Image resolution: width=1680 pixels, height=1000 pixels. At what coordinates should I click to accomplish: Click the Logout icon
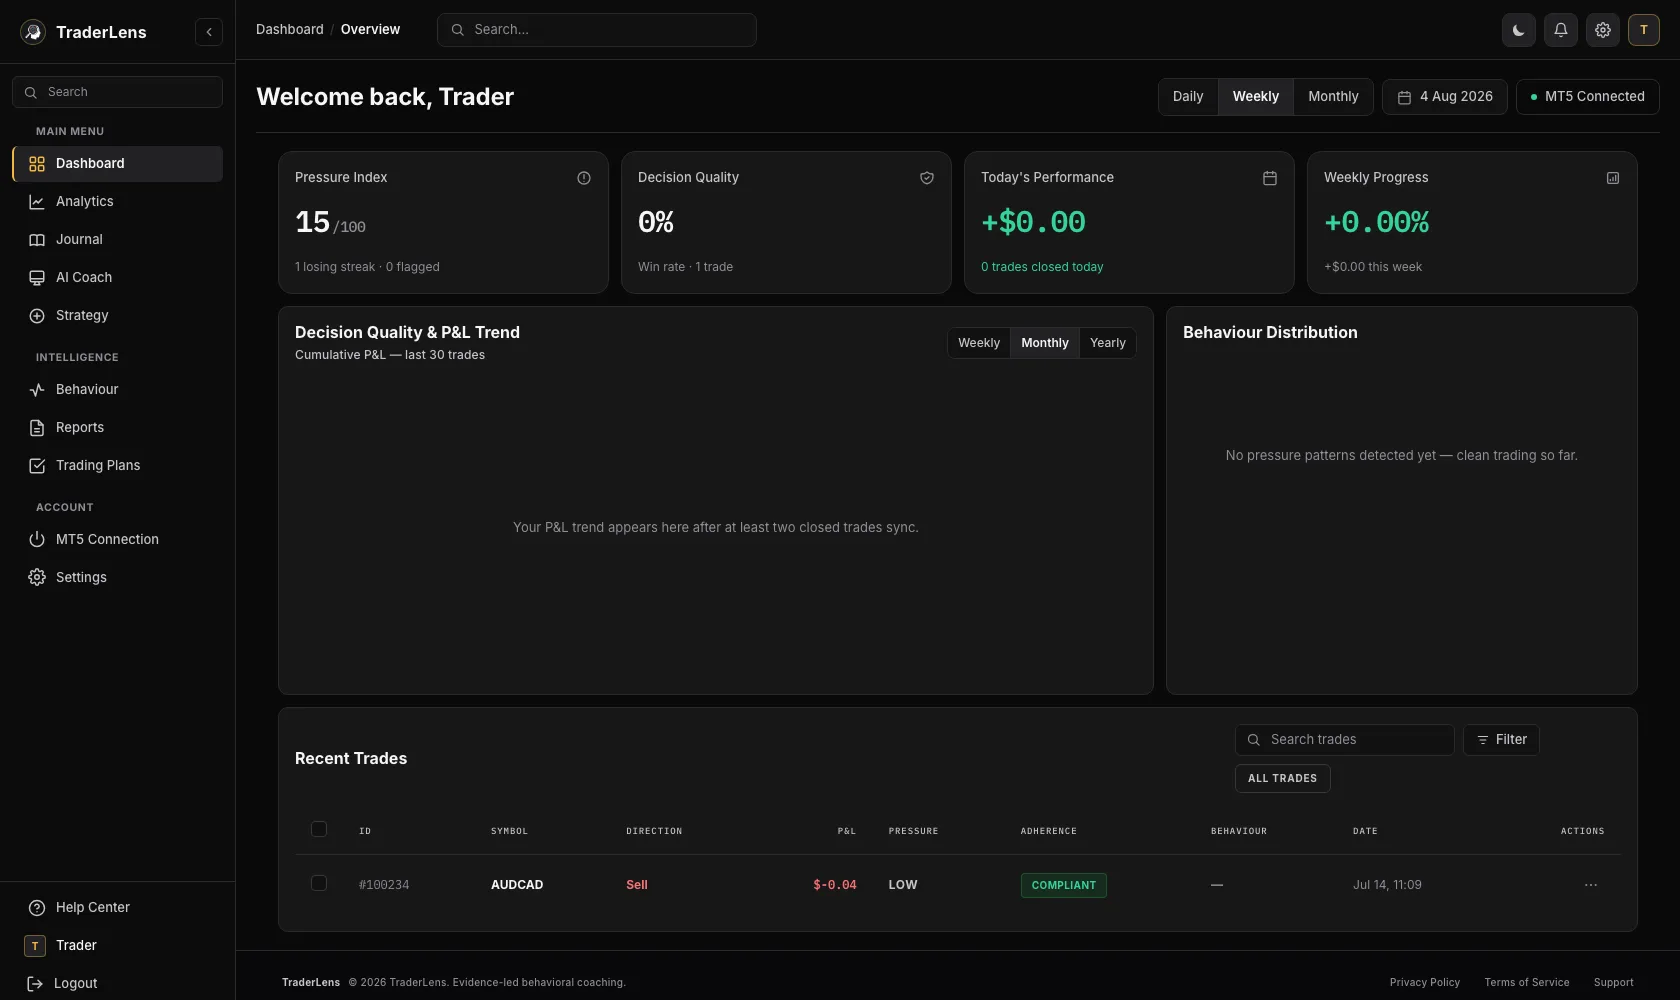point(35,984)
